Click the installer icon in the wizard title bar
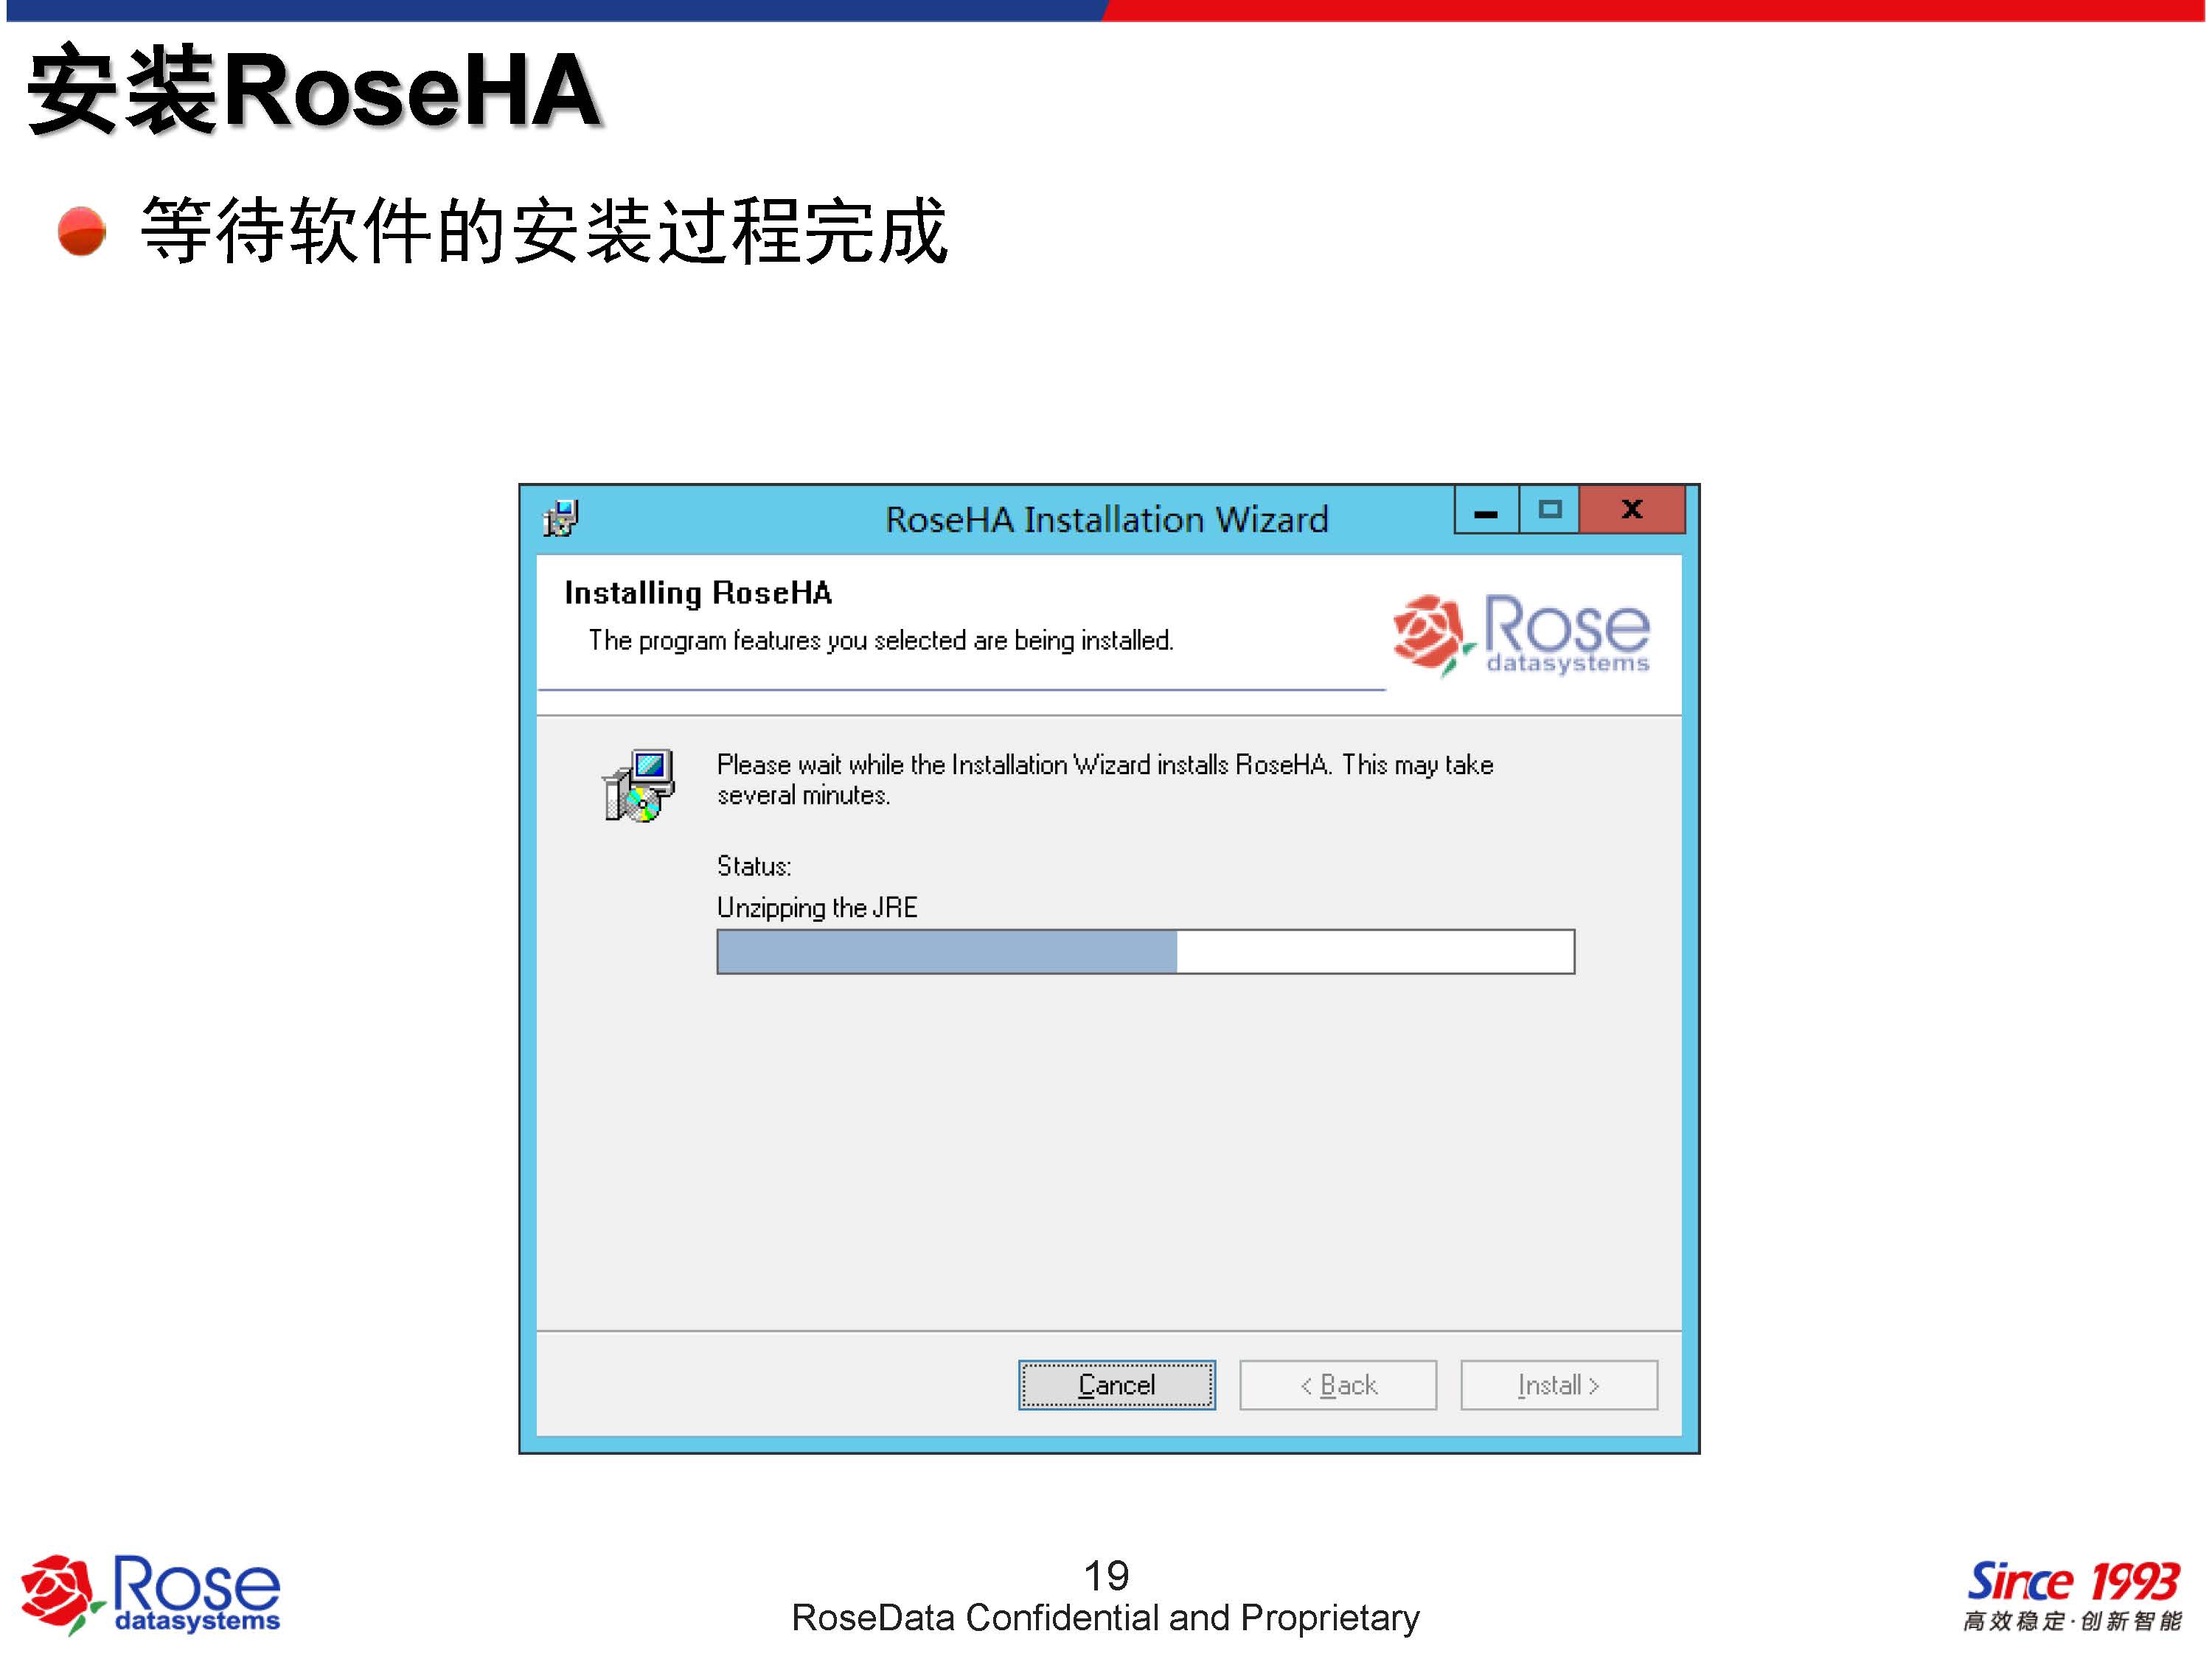 click(x=561, y=518)
